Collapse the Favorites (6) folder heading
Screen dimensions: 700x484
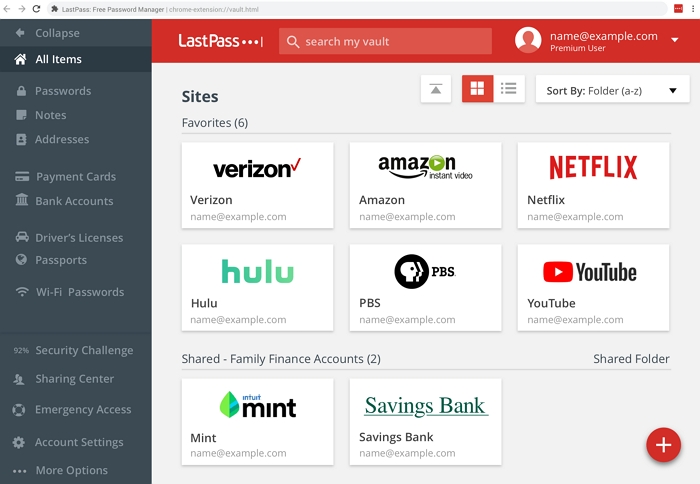215,123
